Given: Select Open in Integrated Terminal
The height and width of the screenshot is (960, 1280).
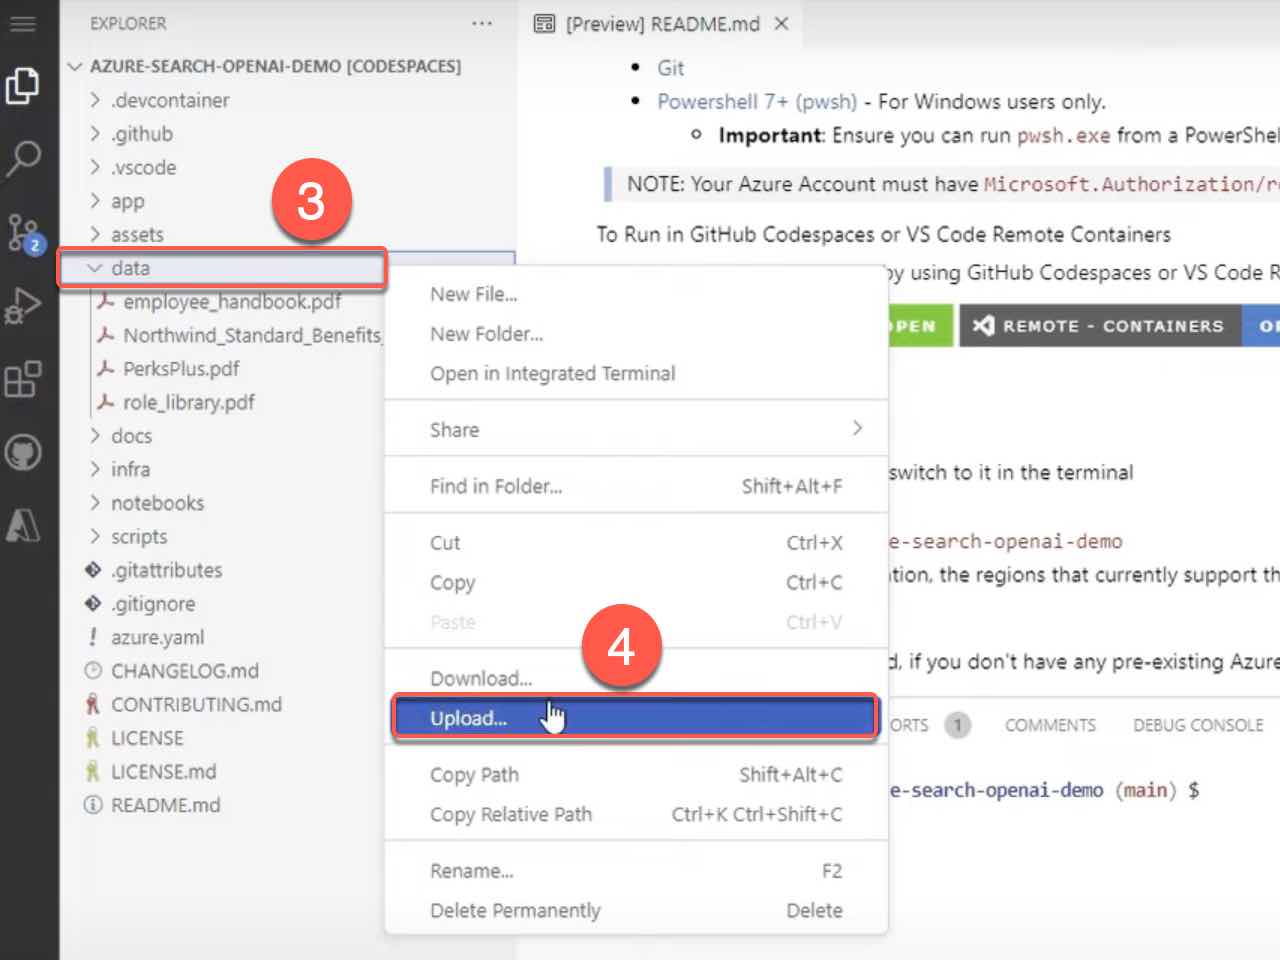Looking at the screenshot, I should pyautogui.click(x=636, y=373).
